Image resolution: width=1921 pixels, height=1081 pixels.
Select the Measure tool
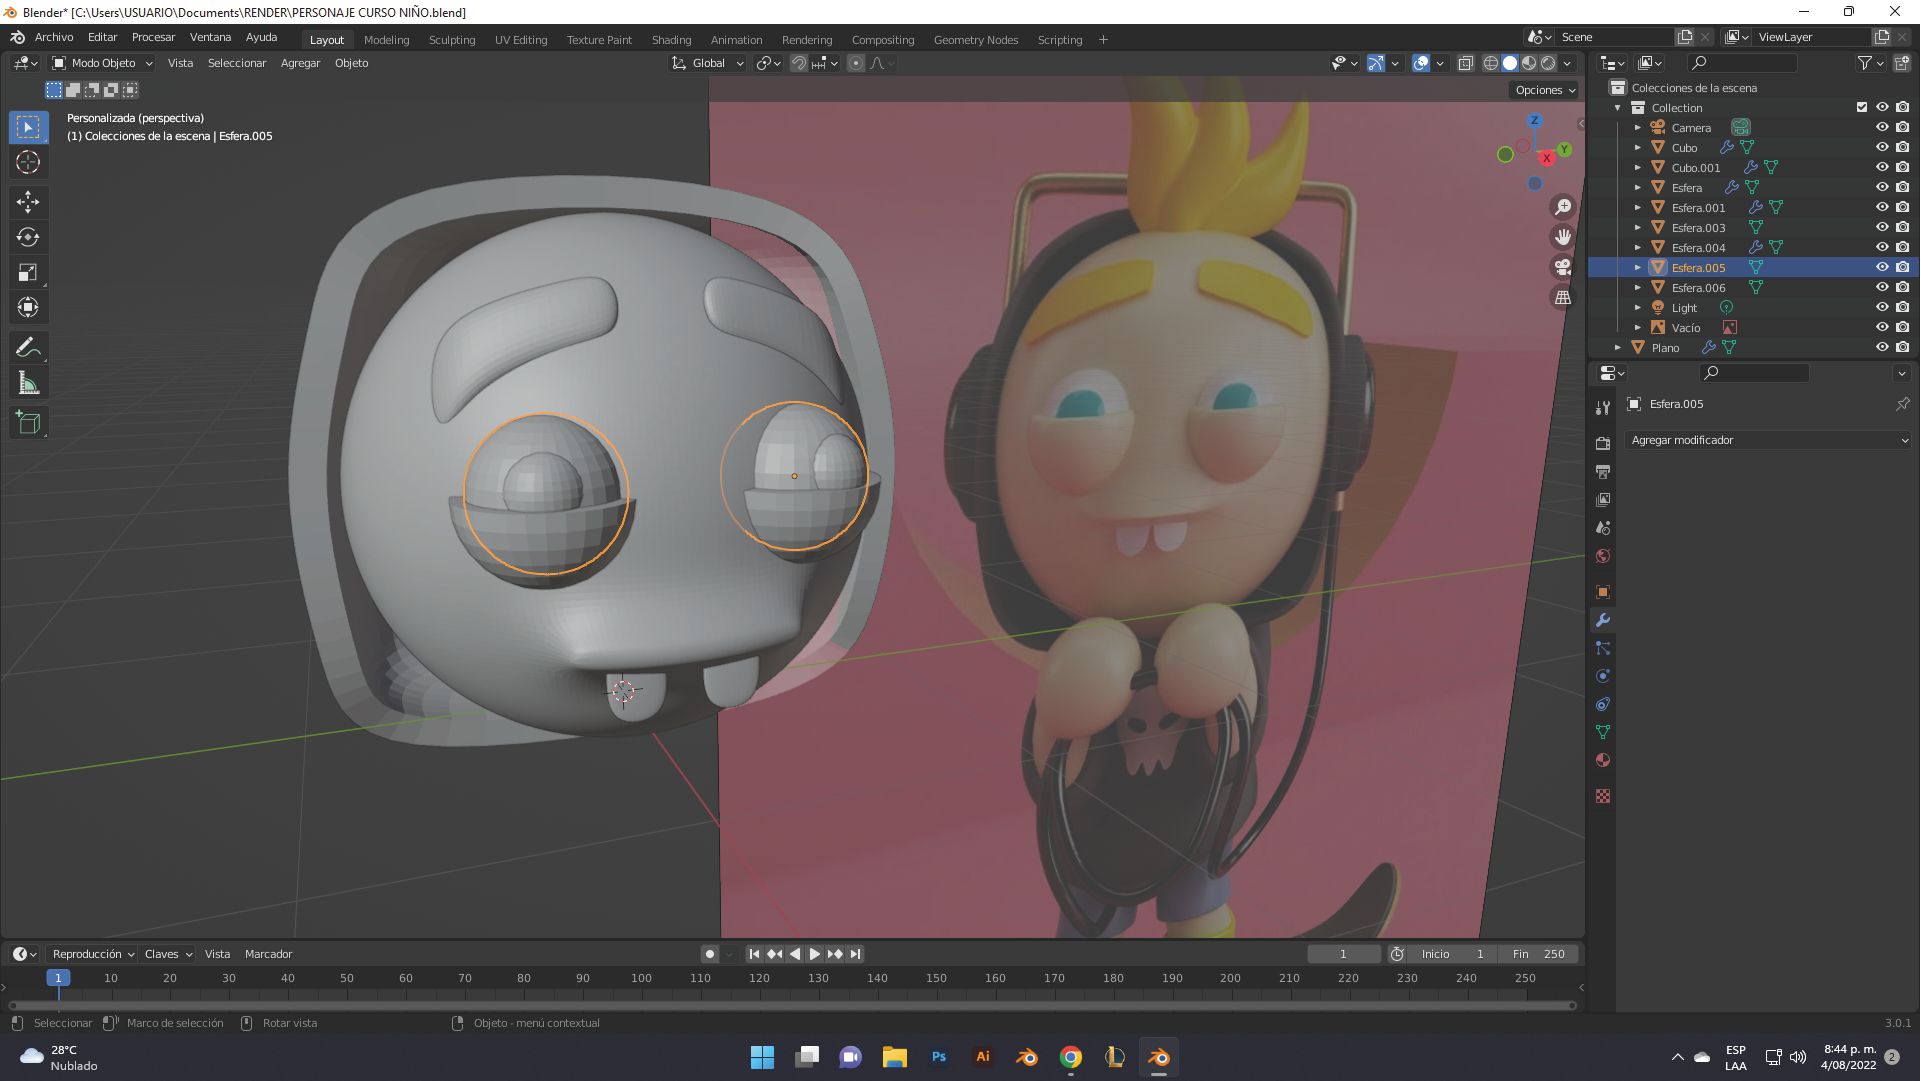(28, 383)
